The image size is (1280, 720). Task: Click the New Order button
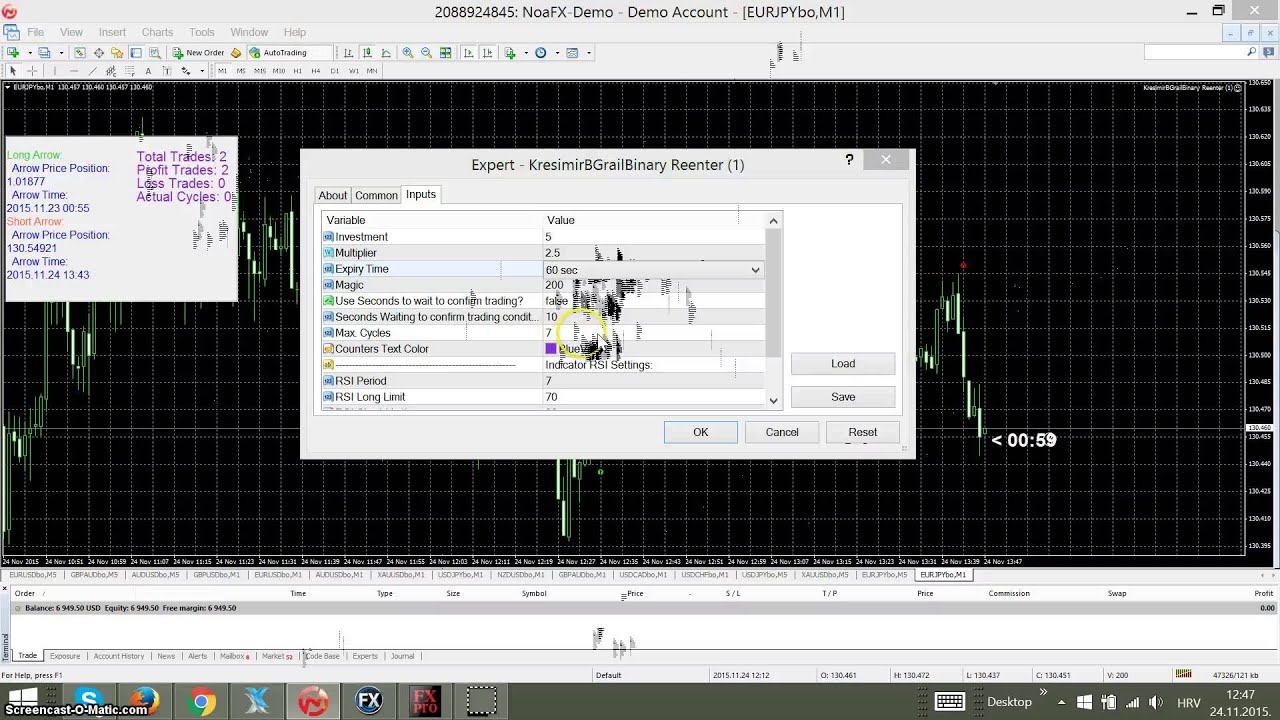coord(198,52)
